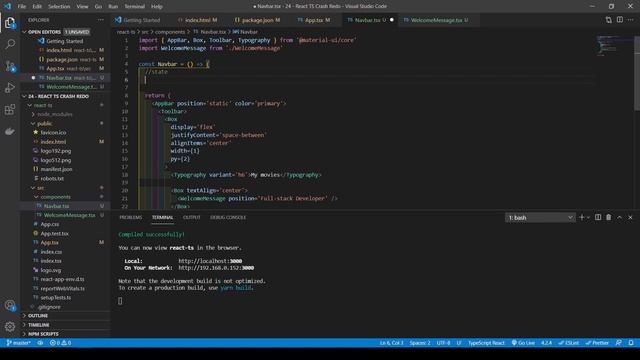Open changes icon in editor toolbar
This screenshot has width=640, height=360.
point(609,20)
